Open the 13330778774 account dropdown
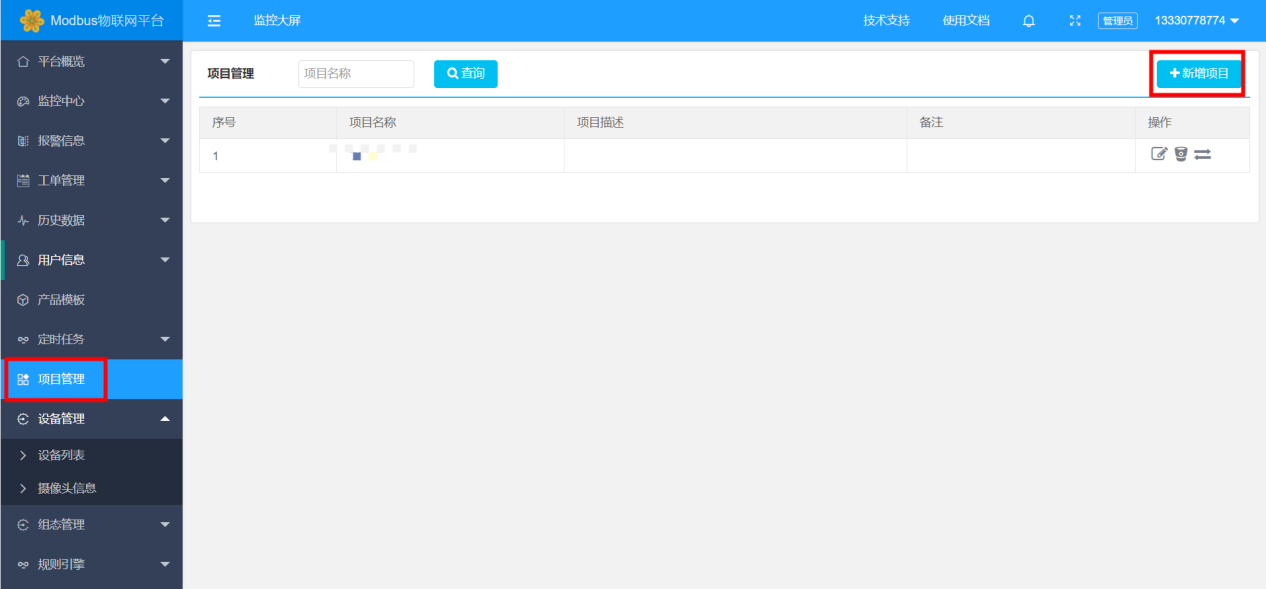Screen dimensions: 1266x589 click(1196, 21)
